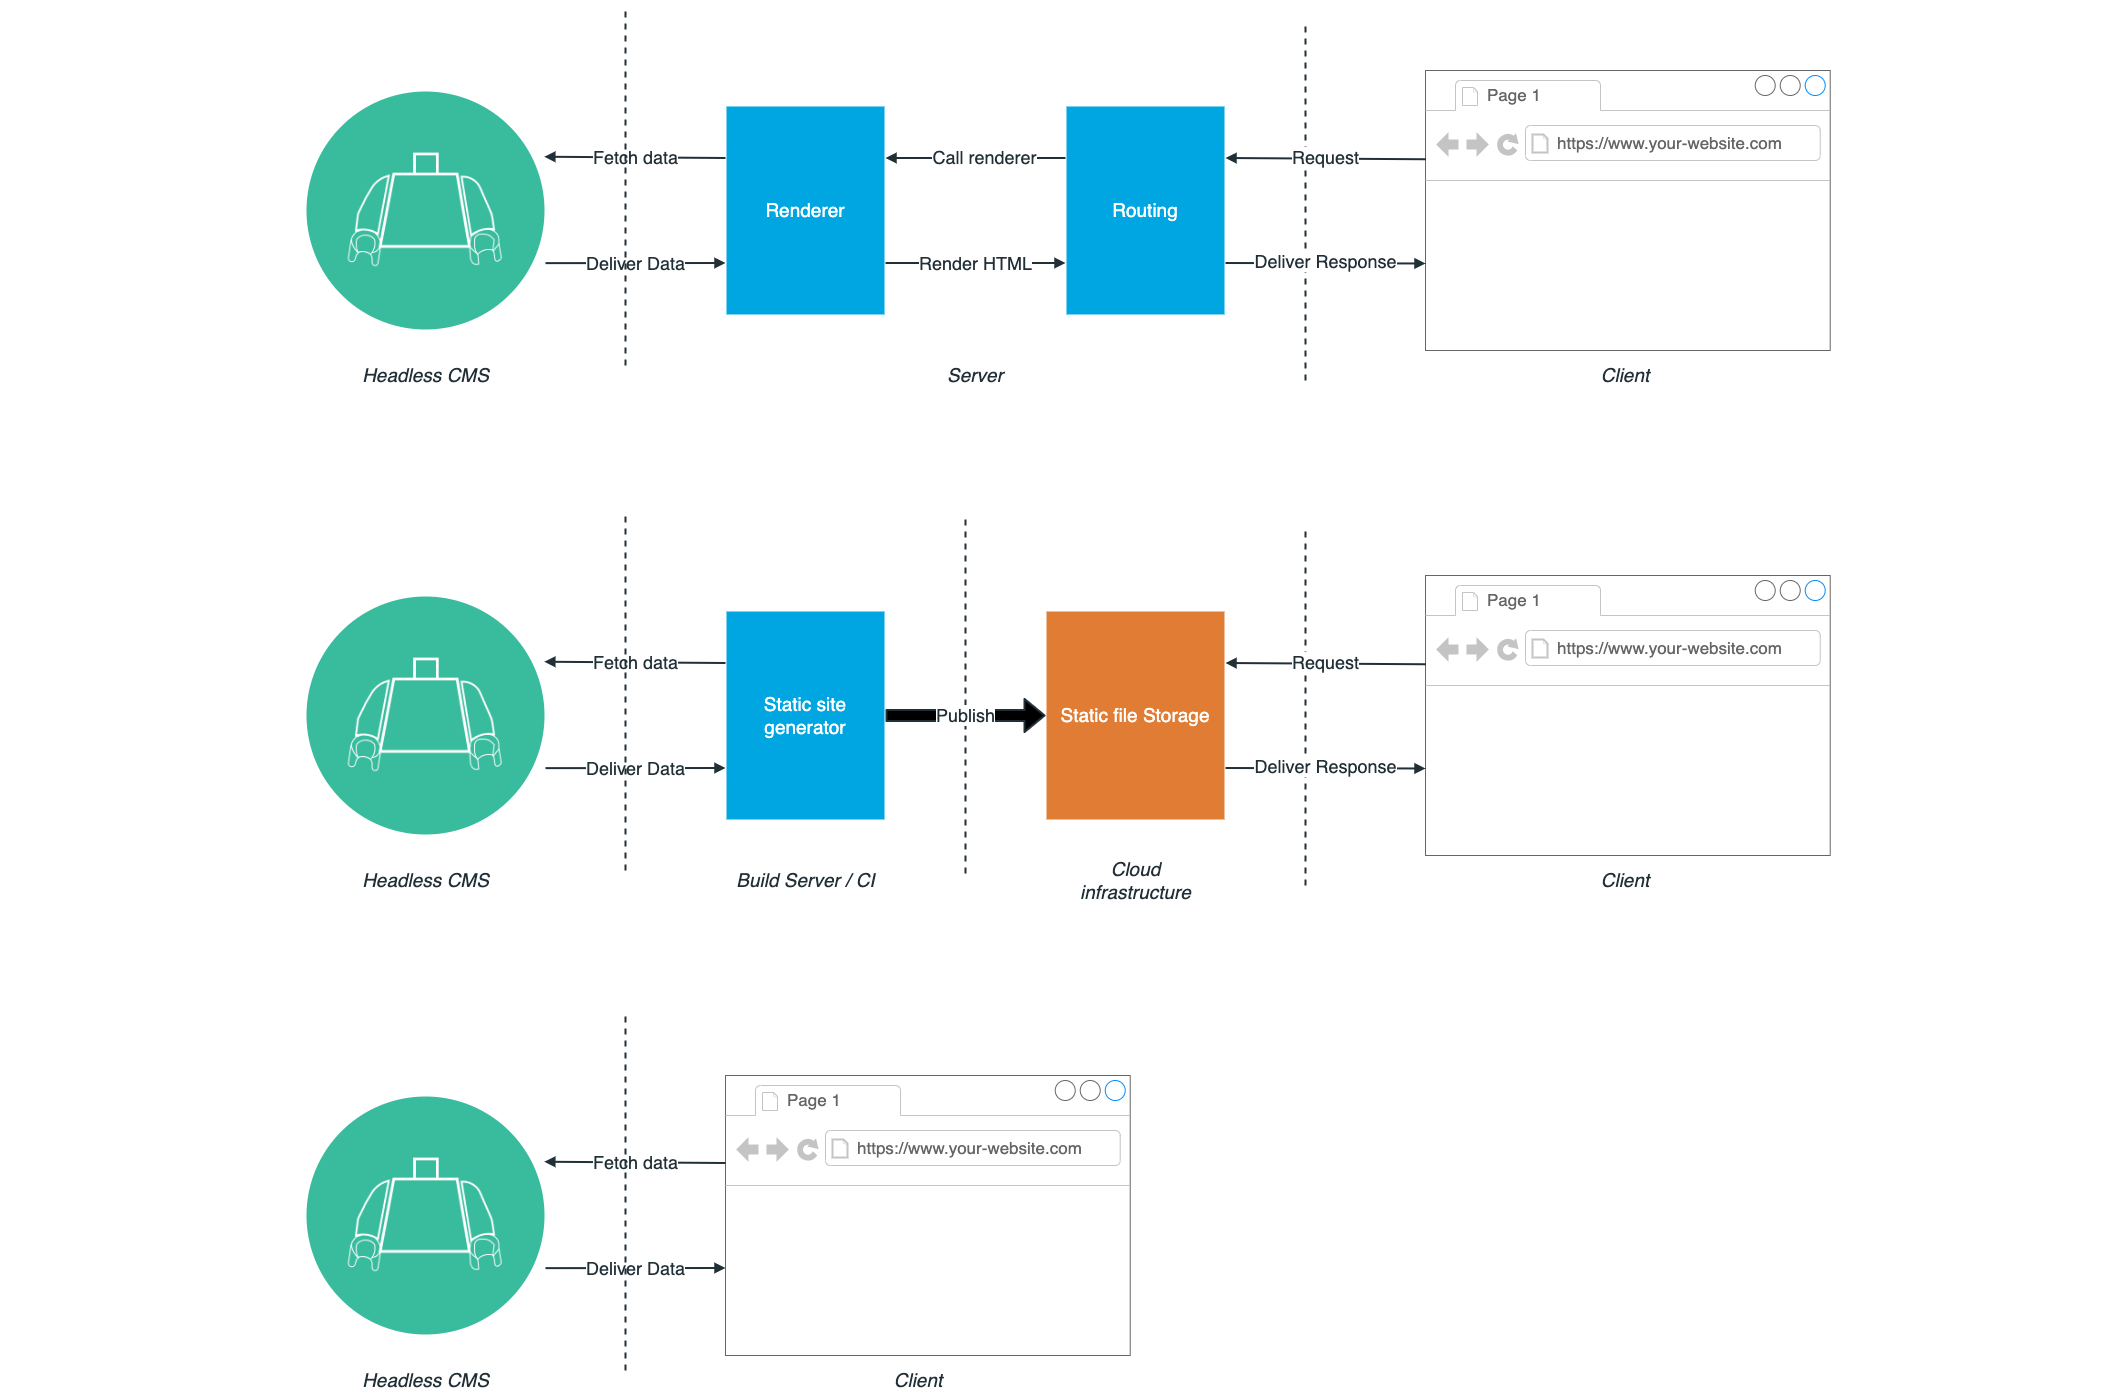Click the document icon on the Page 1 tab

(1468, 94)
